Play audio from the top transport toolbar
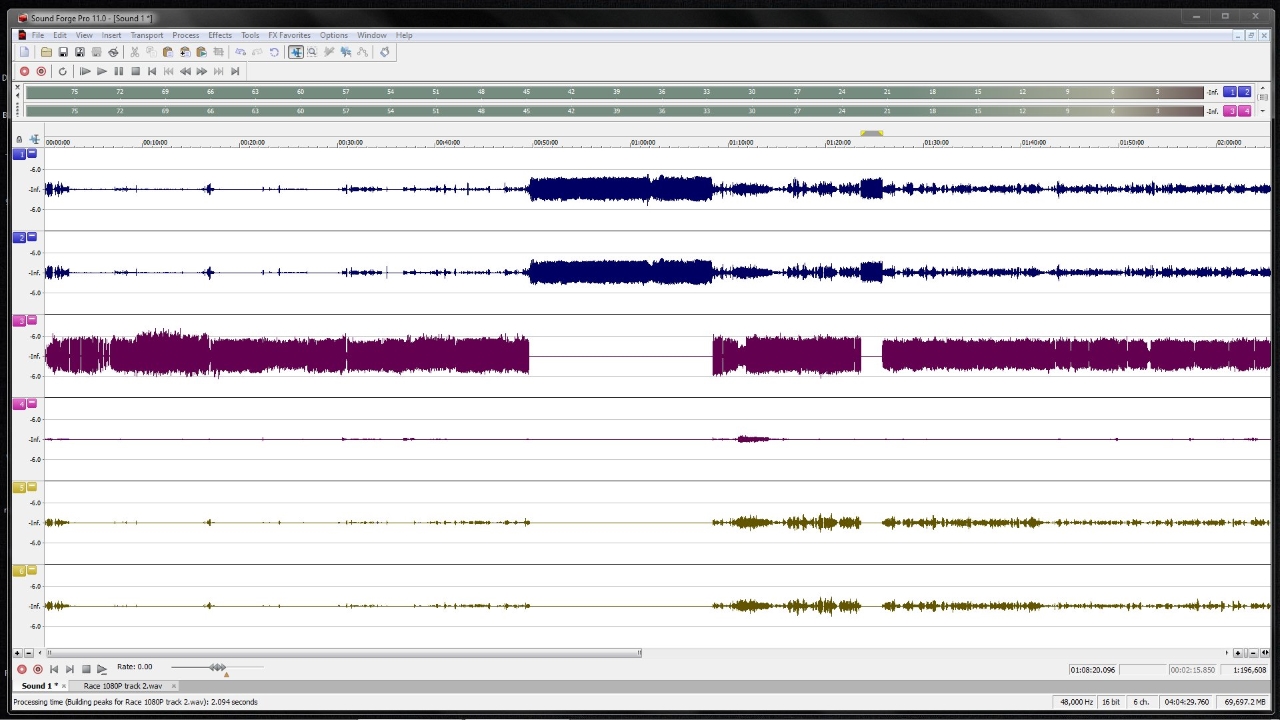The width and height of the screenshot is (1280, 720). (x=102, y=71)
